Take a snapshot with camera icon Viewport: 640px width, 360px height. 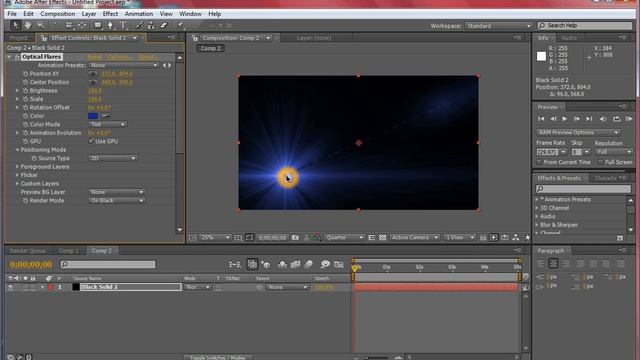coord(295,237)
